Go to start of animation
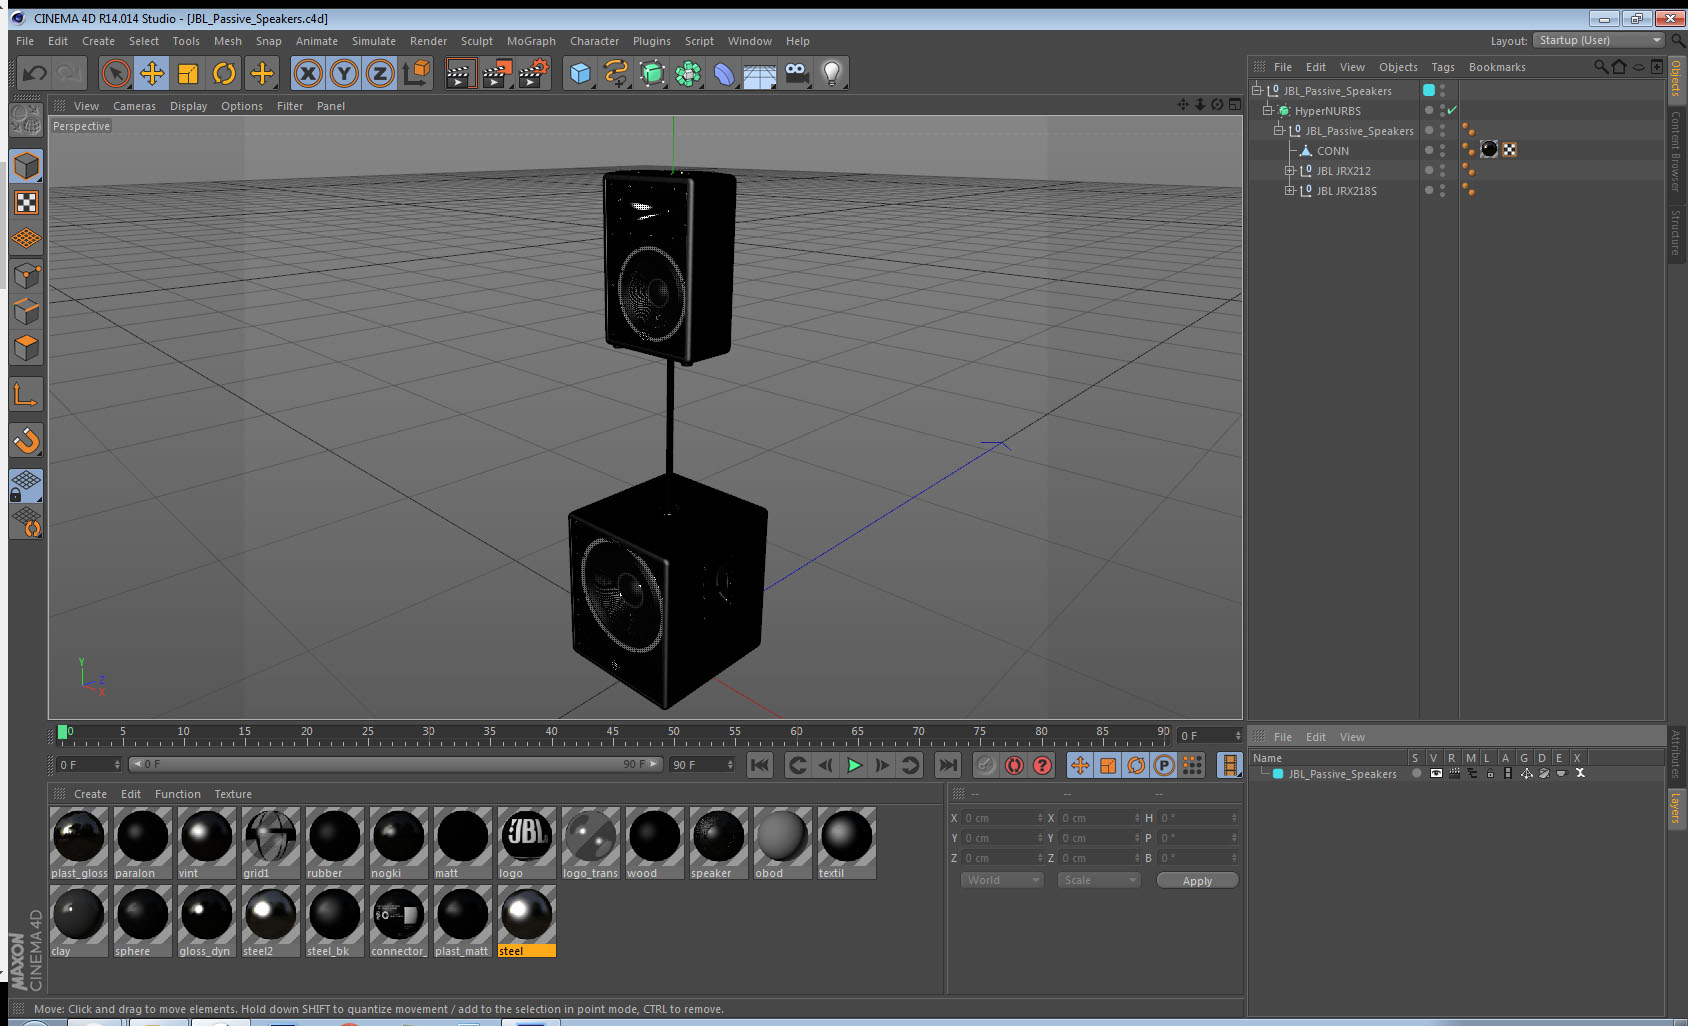 pyautogui.click(x=760, y=765)
